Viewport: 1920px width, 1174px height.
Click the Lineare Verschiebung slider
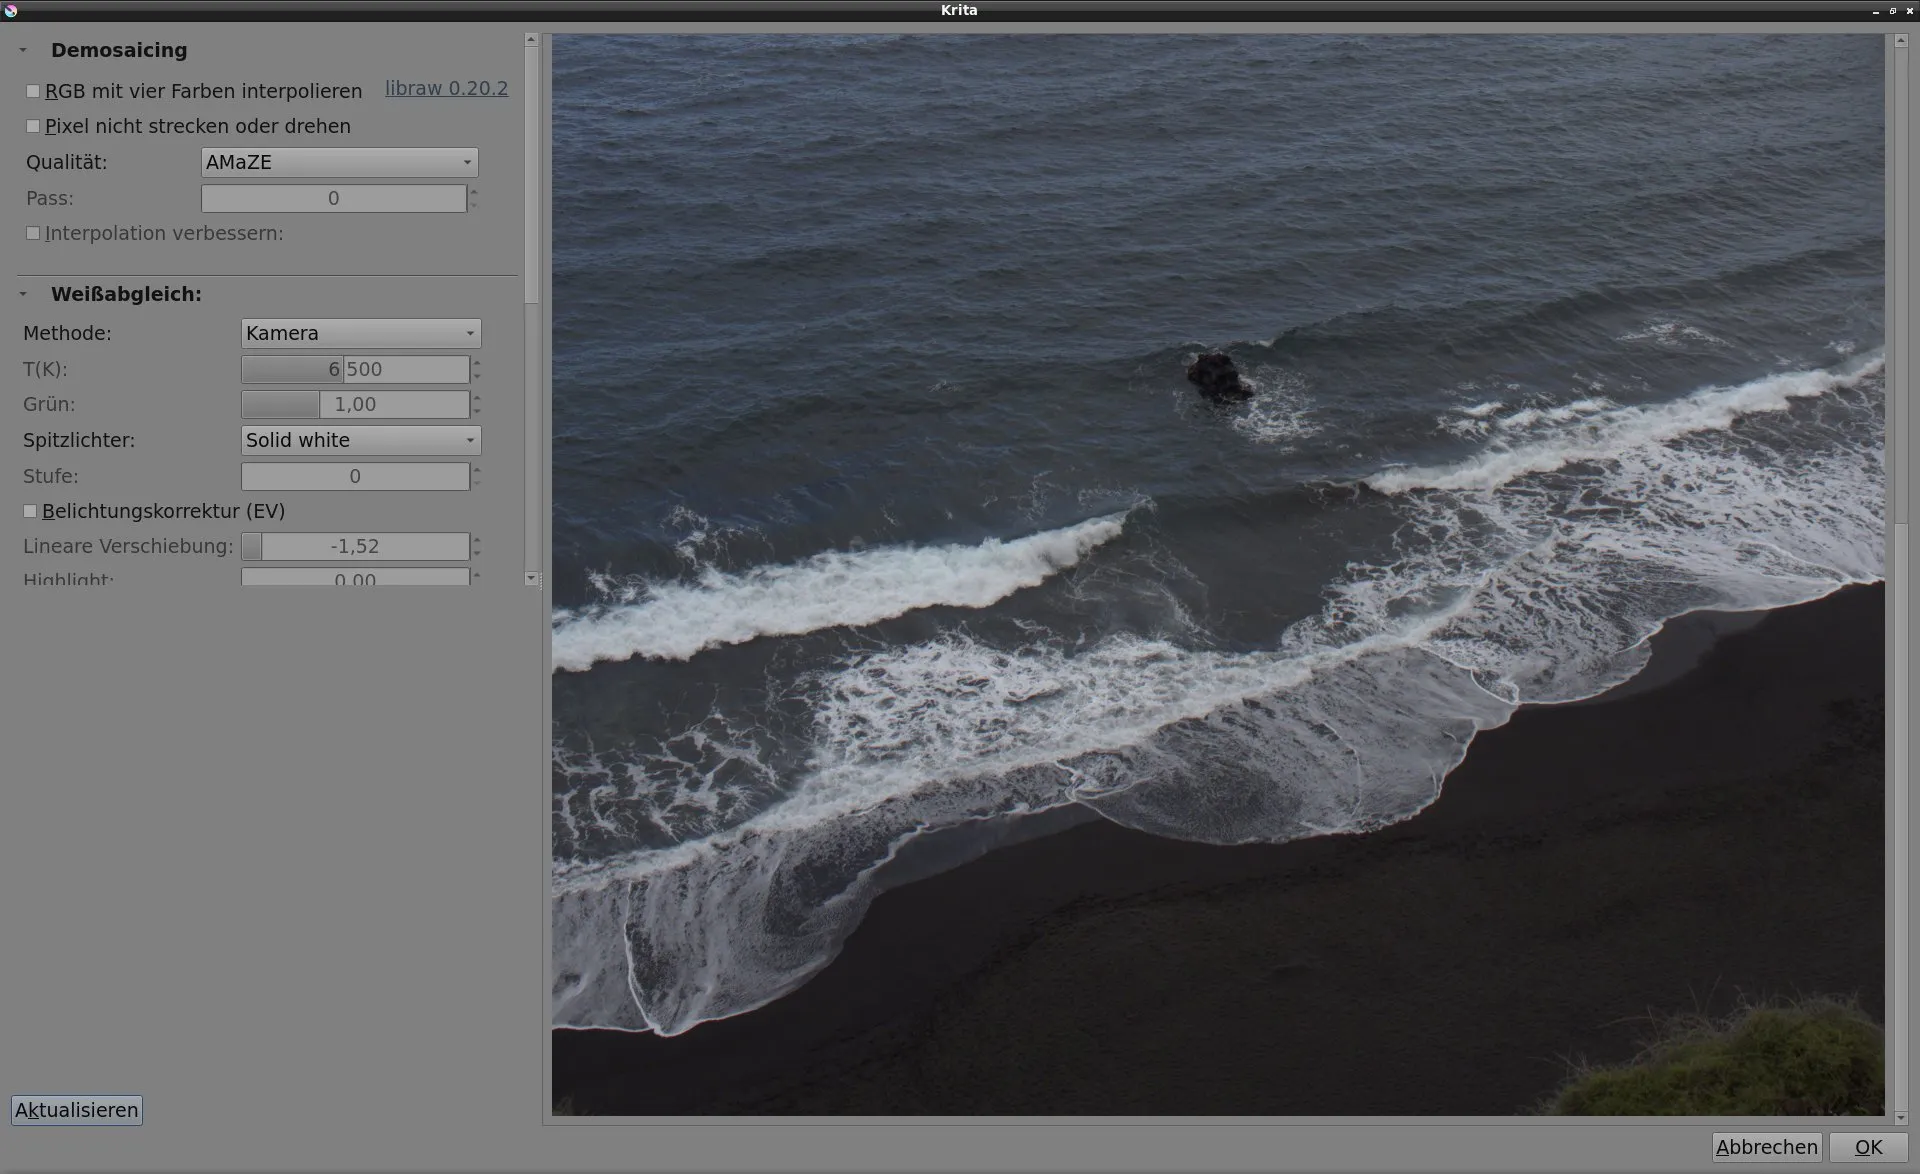click(355, 546)
